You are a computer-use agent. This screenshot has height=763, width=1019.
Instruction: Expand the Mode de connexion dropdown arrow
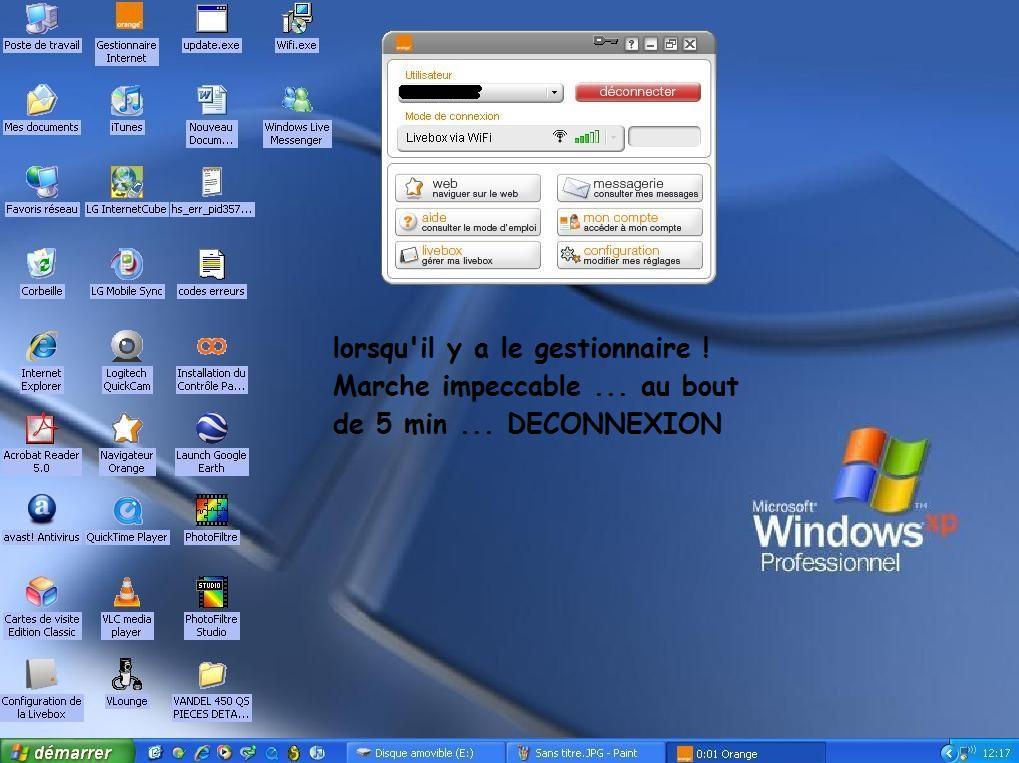tap(613, 138)
